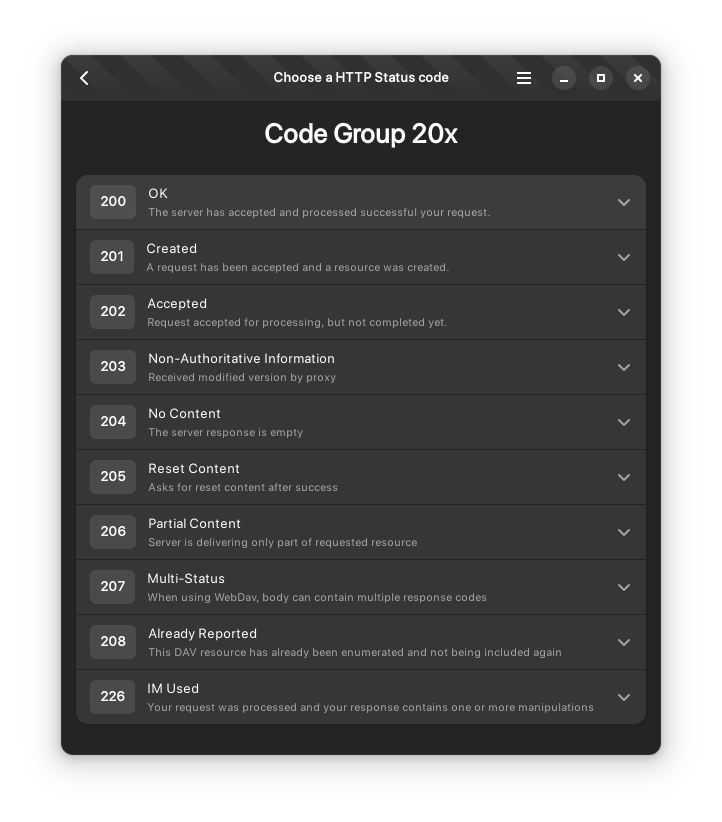Click the WebDav multiple response codes description
Screen dimensions: 722x822
coord(317,598)
